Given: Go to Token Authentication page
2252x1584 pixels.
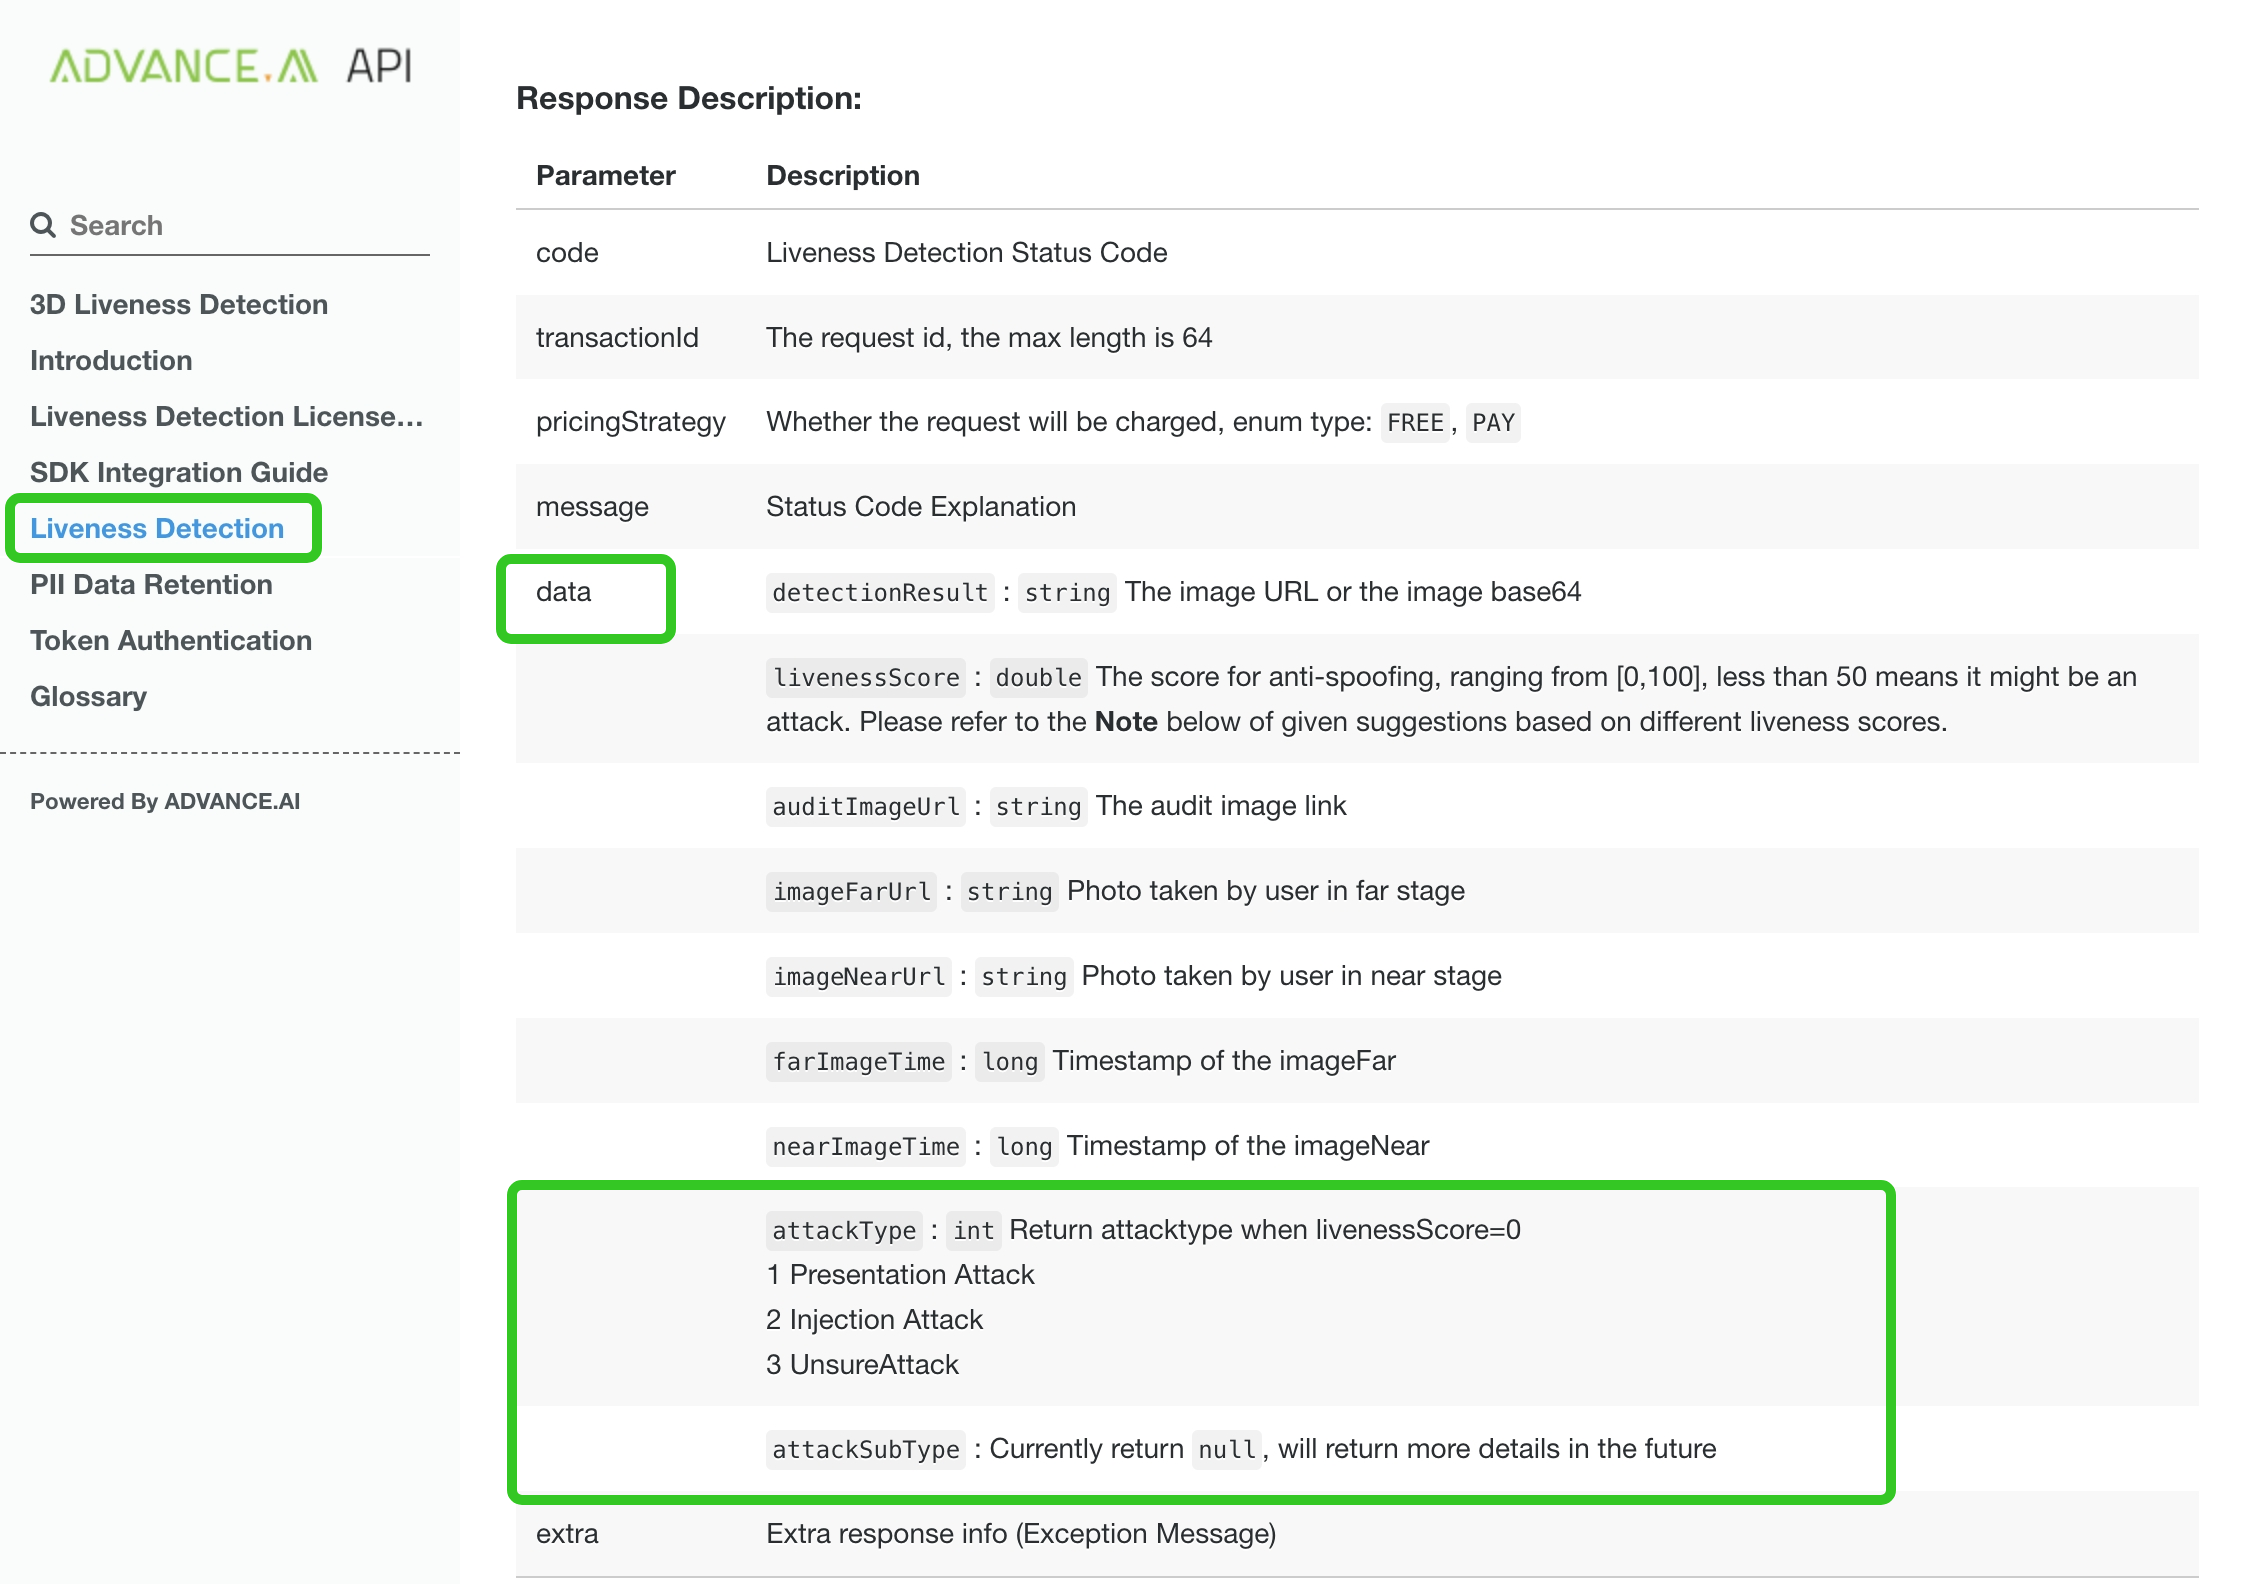Looking at the screenshot, I should (x=171, y=640).
